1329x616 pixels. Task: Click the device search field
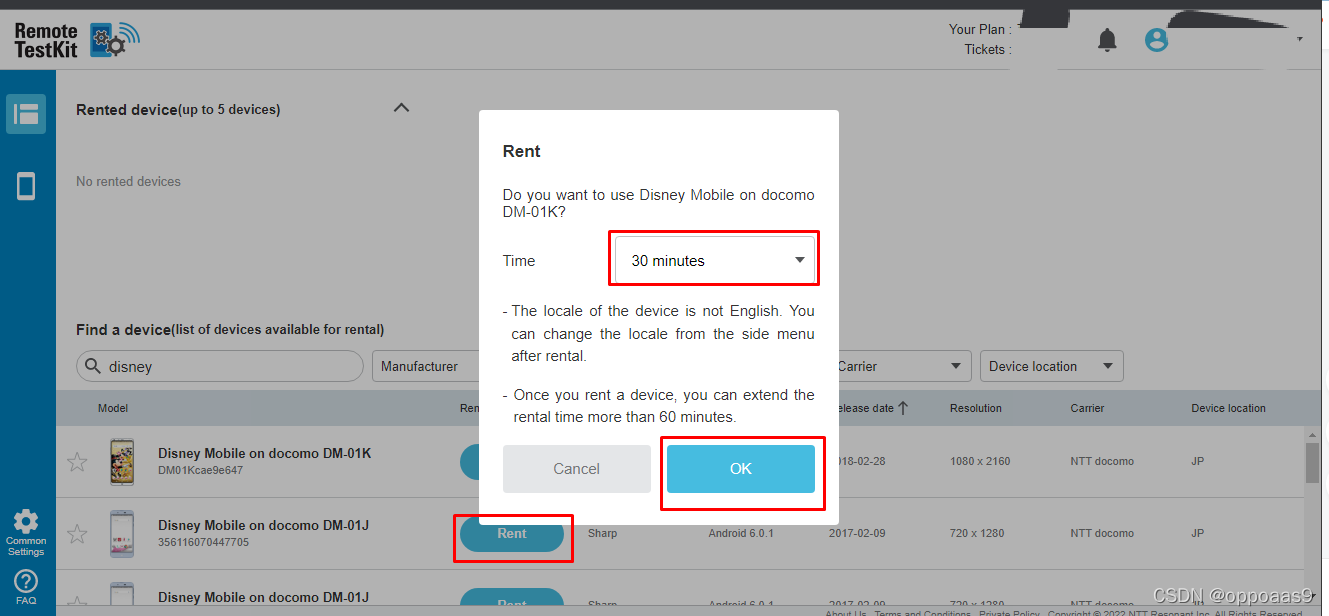point(220,366)
